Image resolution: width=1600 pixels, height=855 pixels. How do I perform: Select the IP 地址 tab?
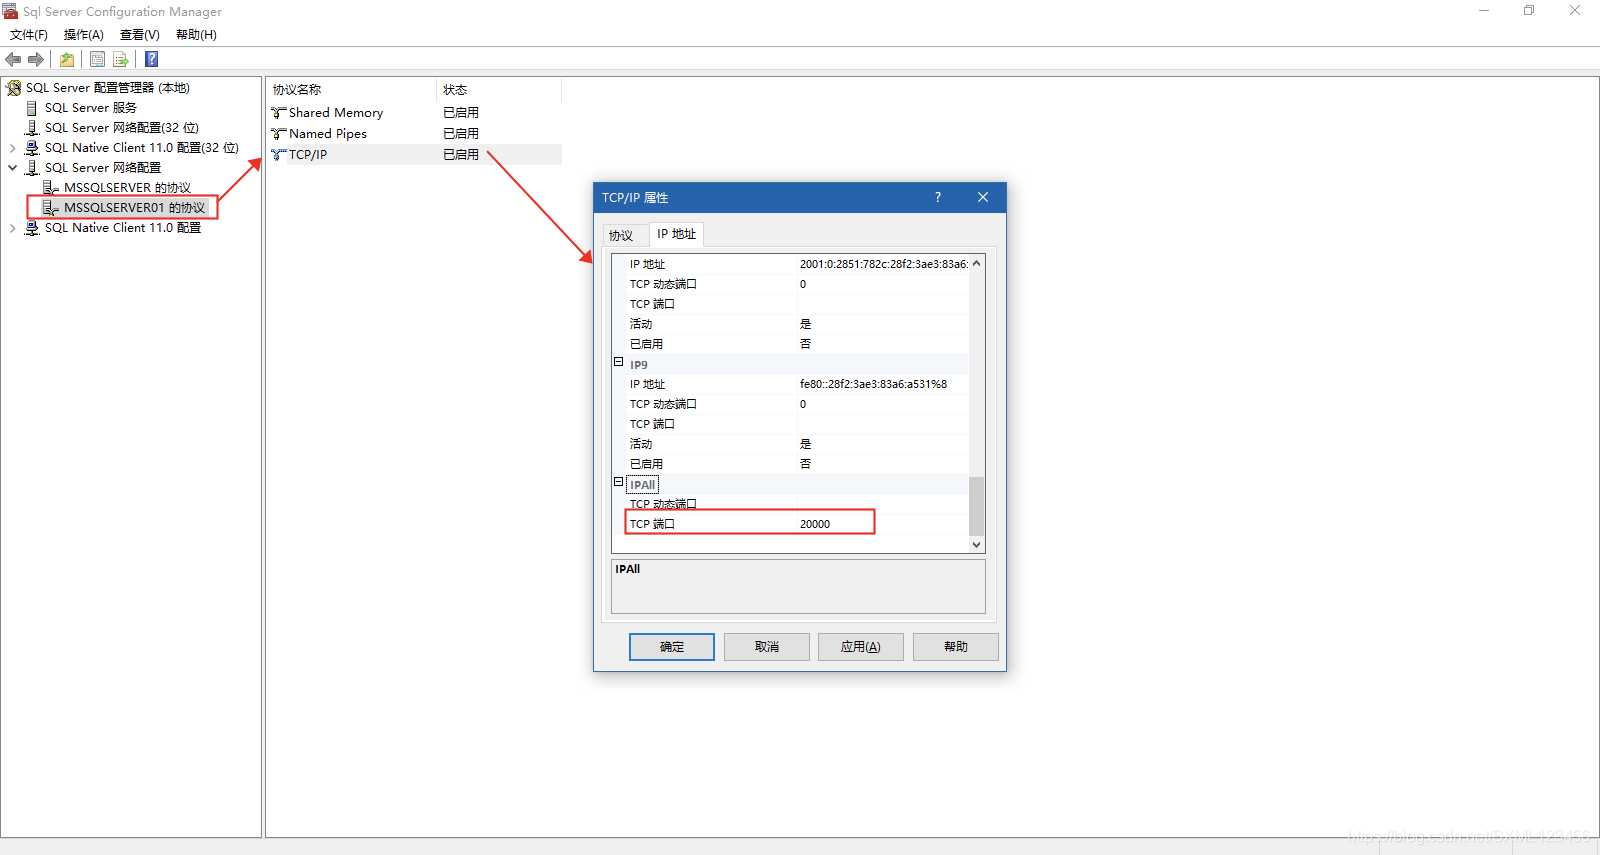[676, 234]
